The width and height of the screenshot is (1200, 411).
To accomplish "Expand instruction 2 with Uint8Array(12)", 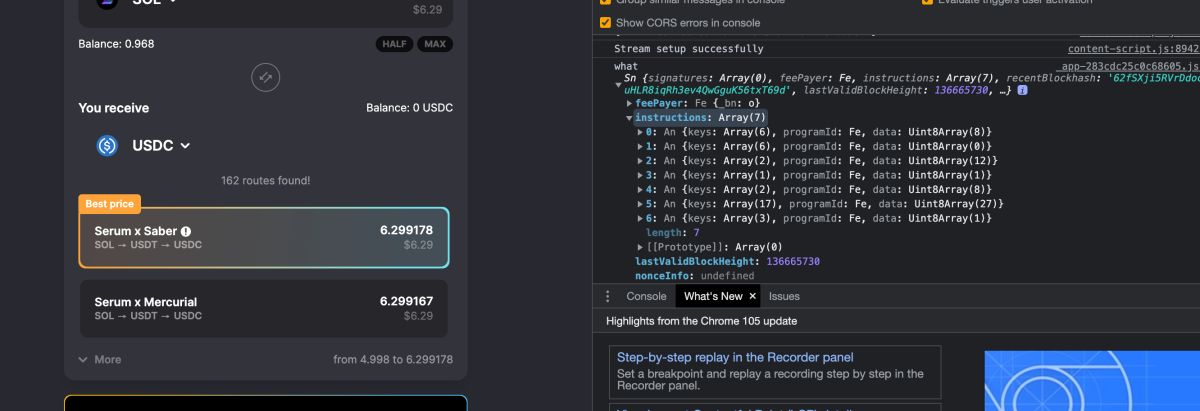I will coord(640,161).
